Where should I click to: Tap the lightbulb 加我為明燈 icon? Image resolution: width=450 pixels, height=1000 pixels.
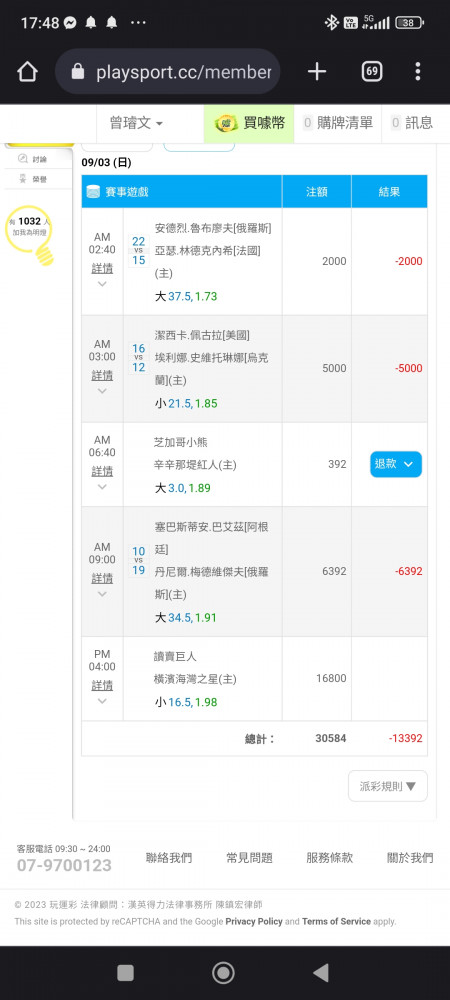coord(28,235)
